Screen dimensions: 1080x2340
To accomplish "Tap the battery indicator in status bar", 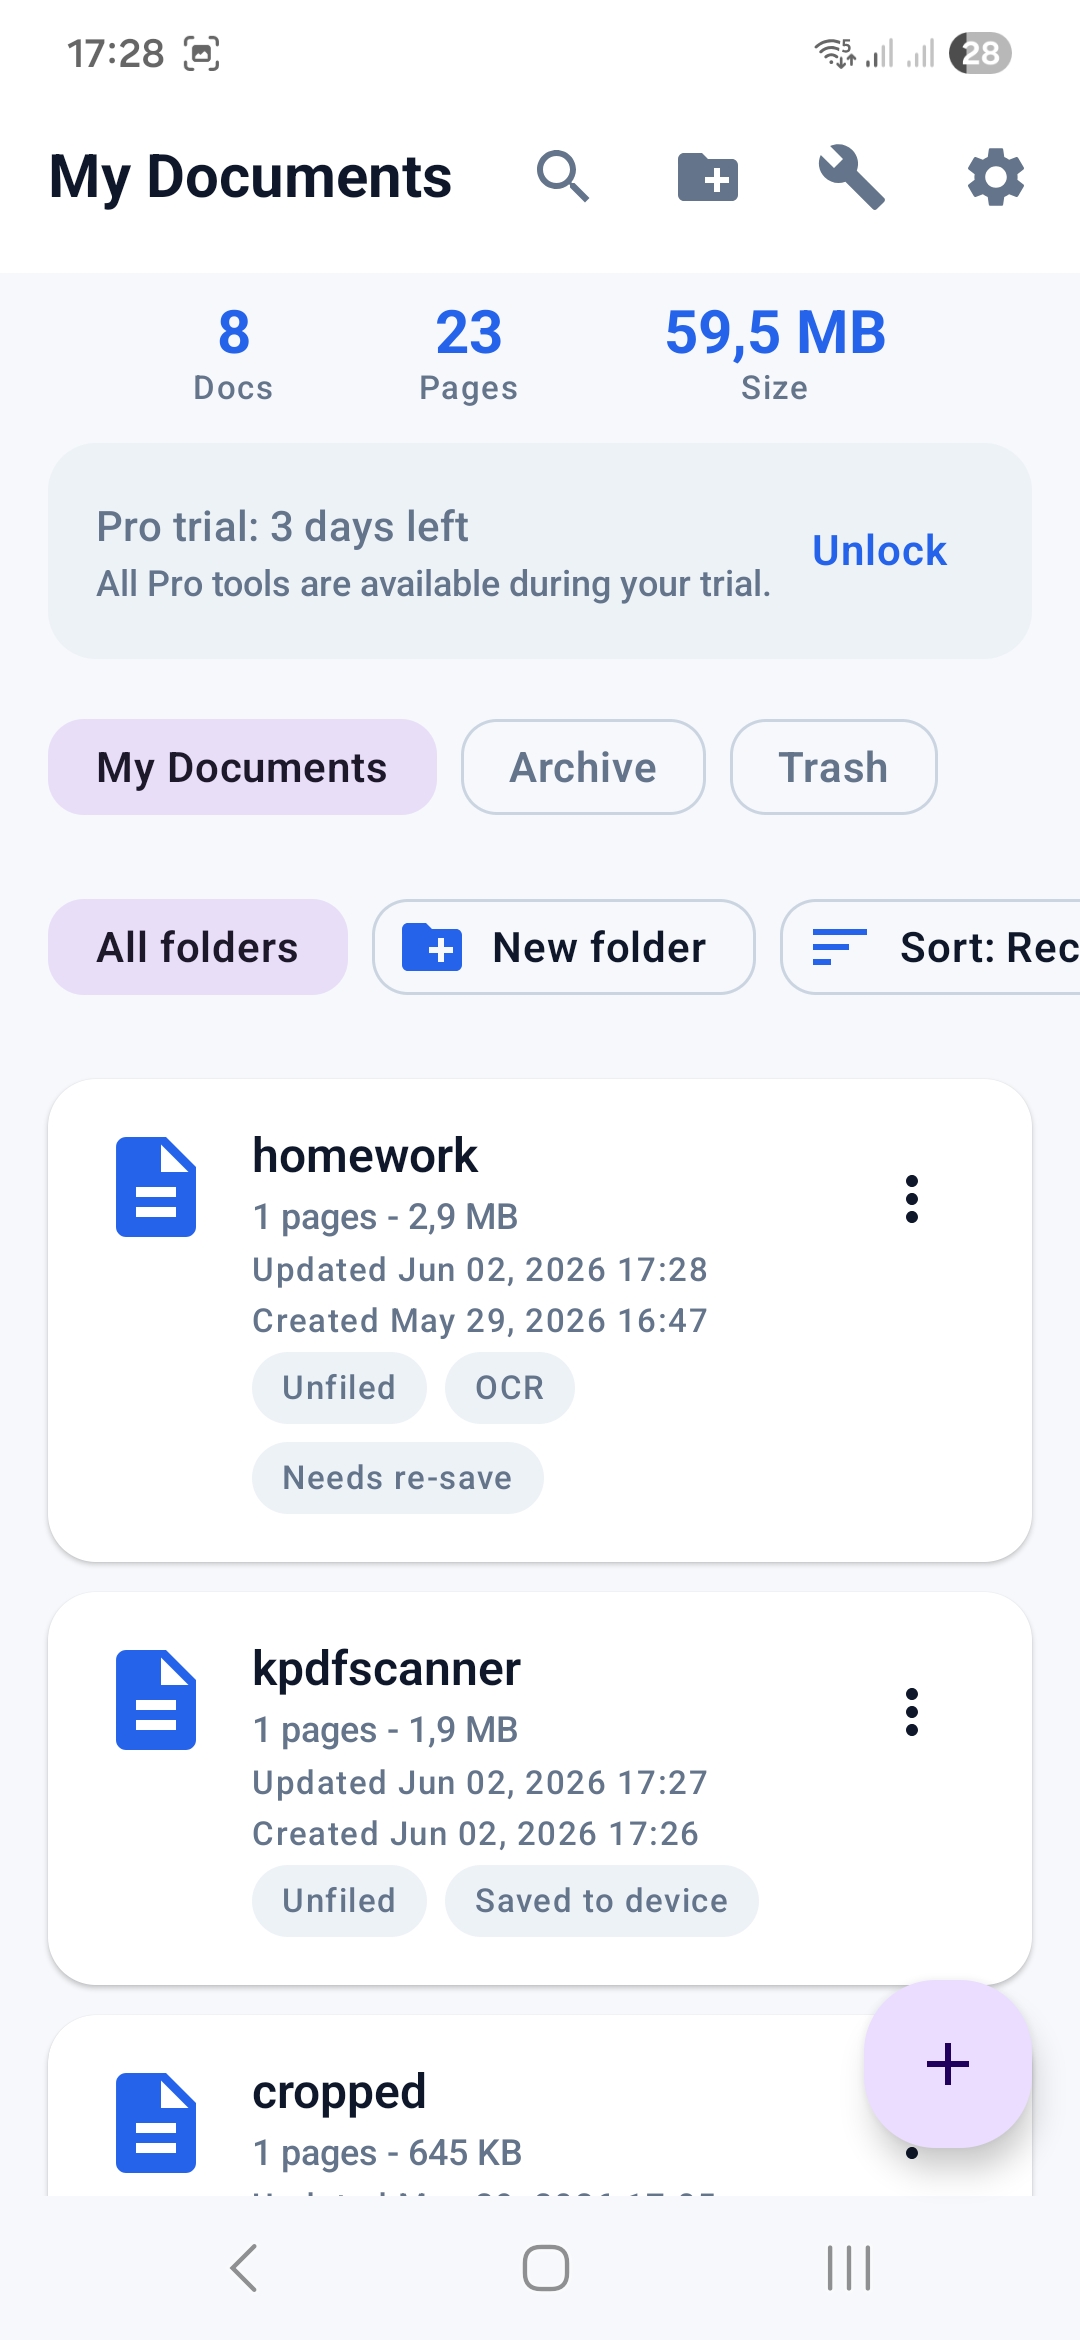I will [x=980, y=53].
